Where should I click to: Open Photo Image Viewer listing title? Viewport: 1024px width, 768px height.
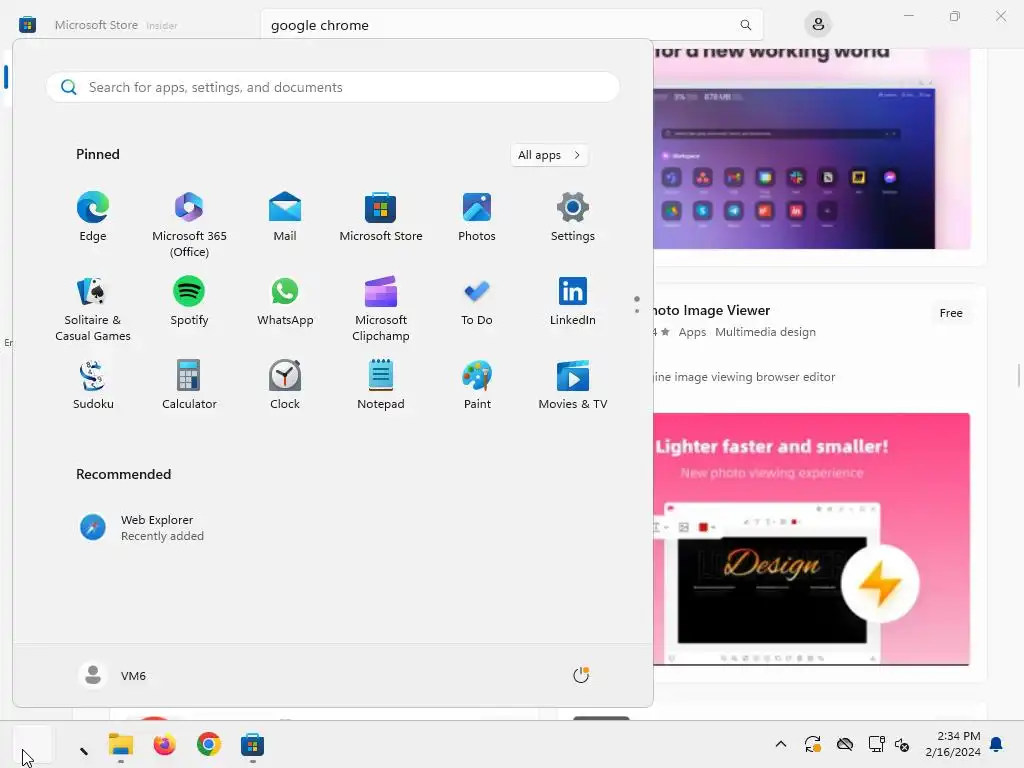pos(712,310)
